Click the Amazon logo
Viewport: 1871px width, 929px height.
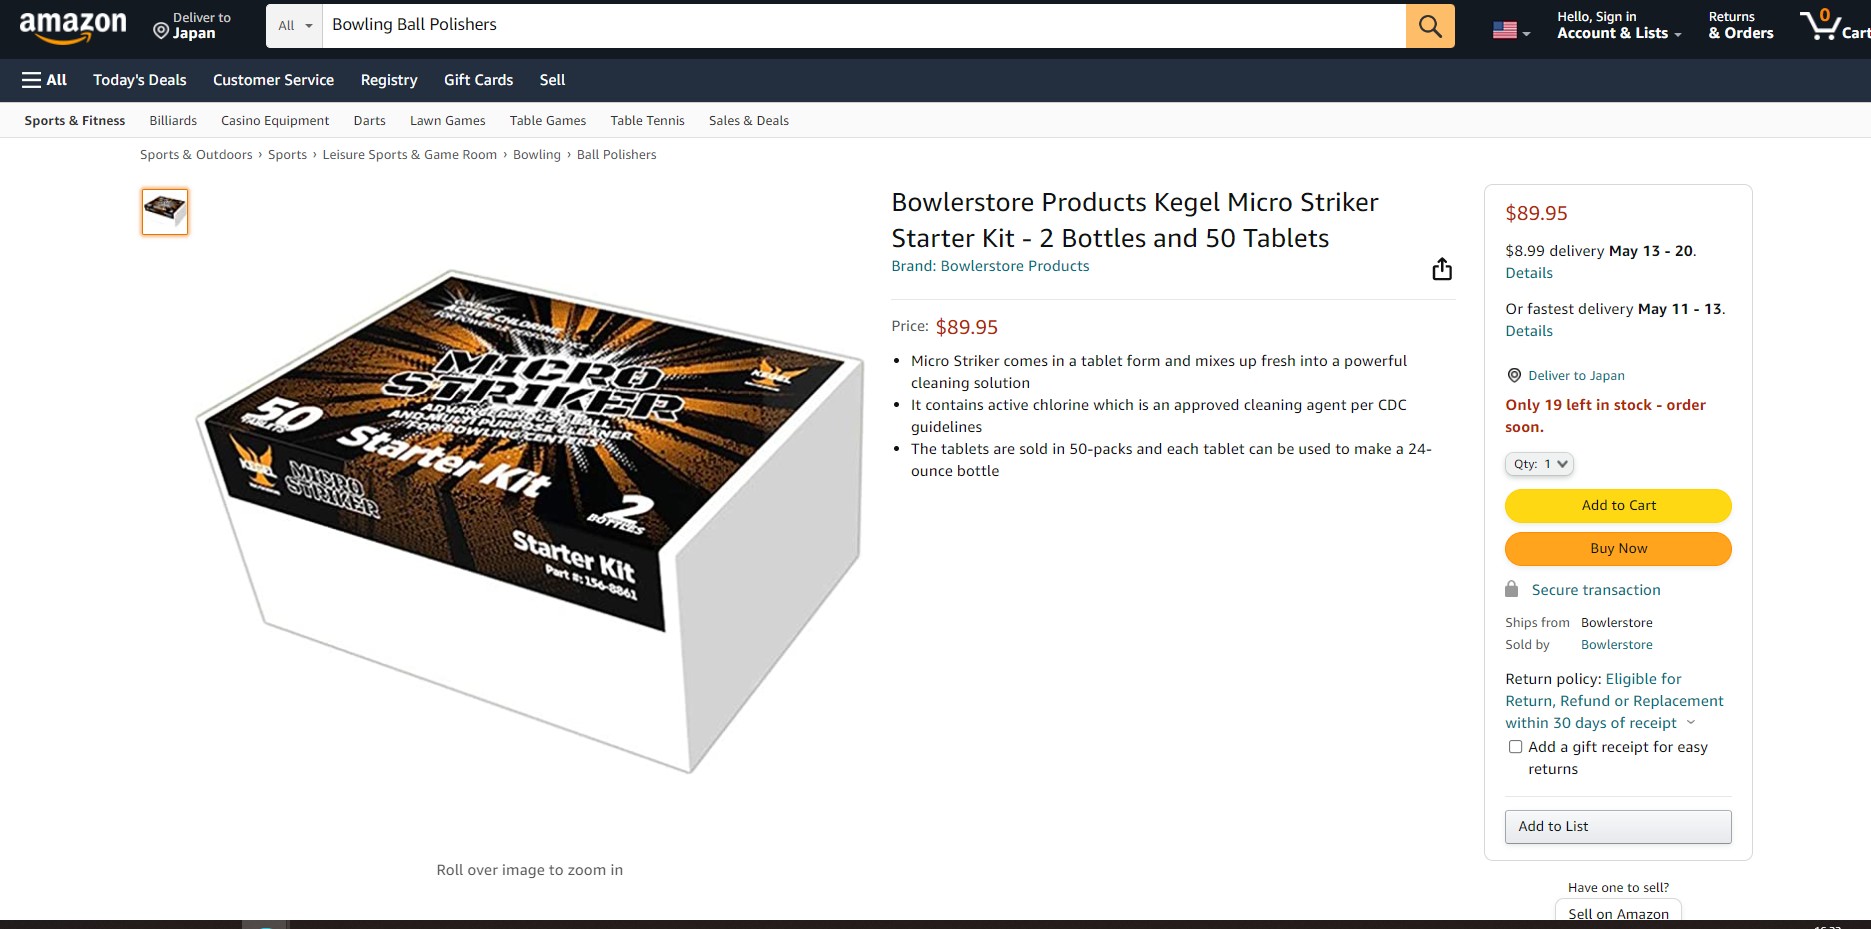tap(73, 27)
